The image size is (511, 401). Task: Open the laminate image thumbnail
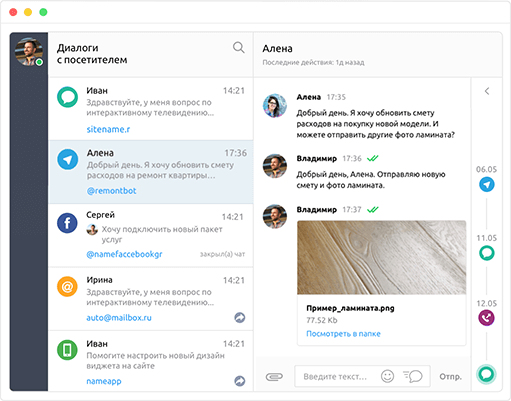point(382,257)
